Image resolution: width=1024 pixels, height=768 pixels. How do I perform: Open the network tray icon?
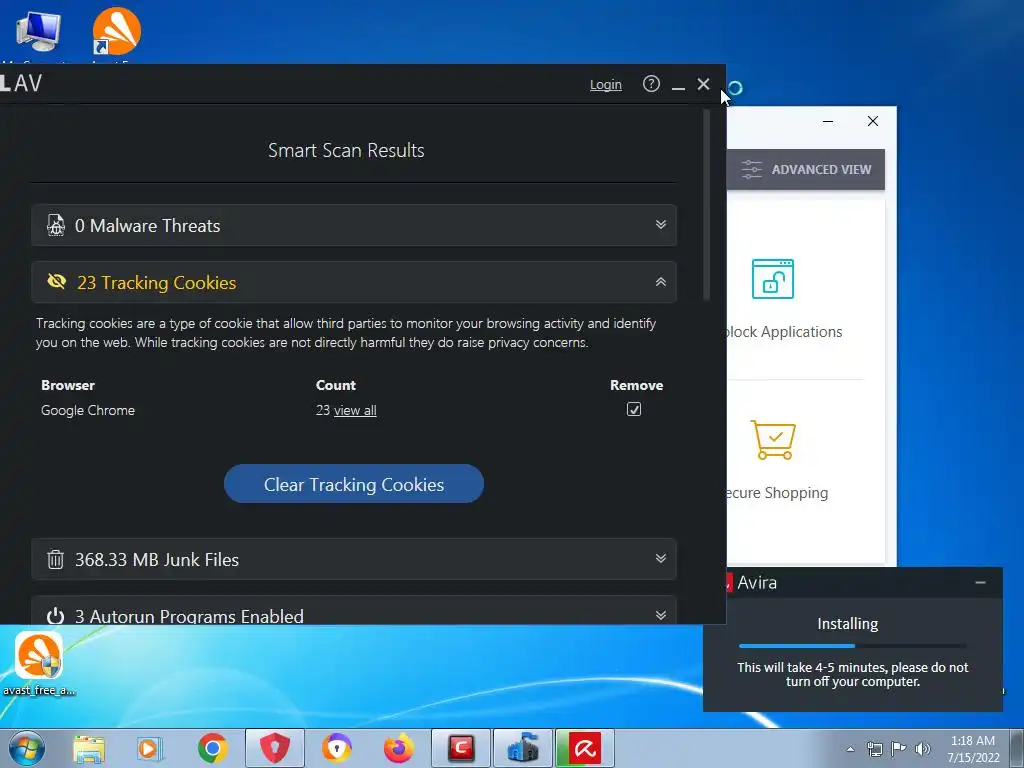point(874,749)
